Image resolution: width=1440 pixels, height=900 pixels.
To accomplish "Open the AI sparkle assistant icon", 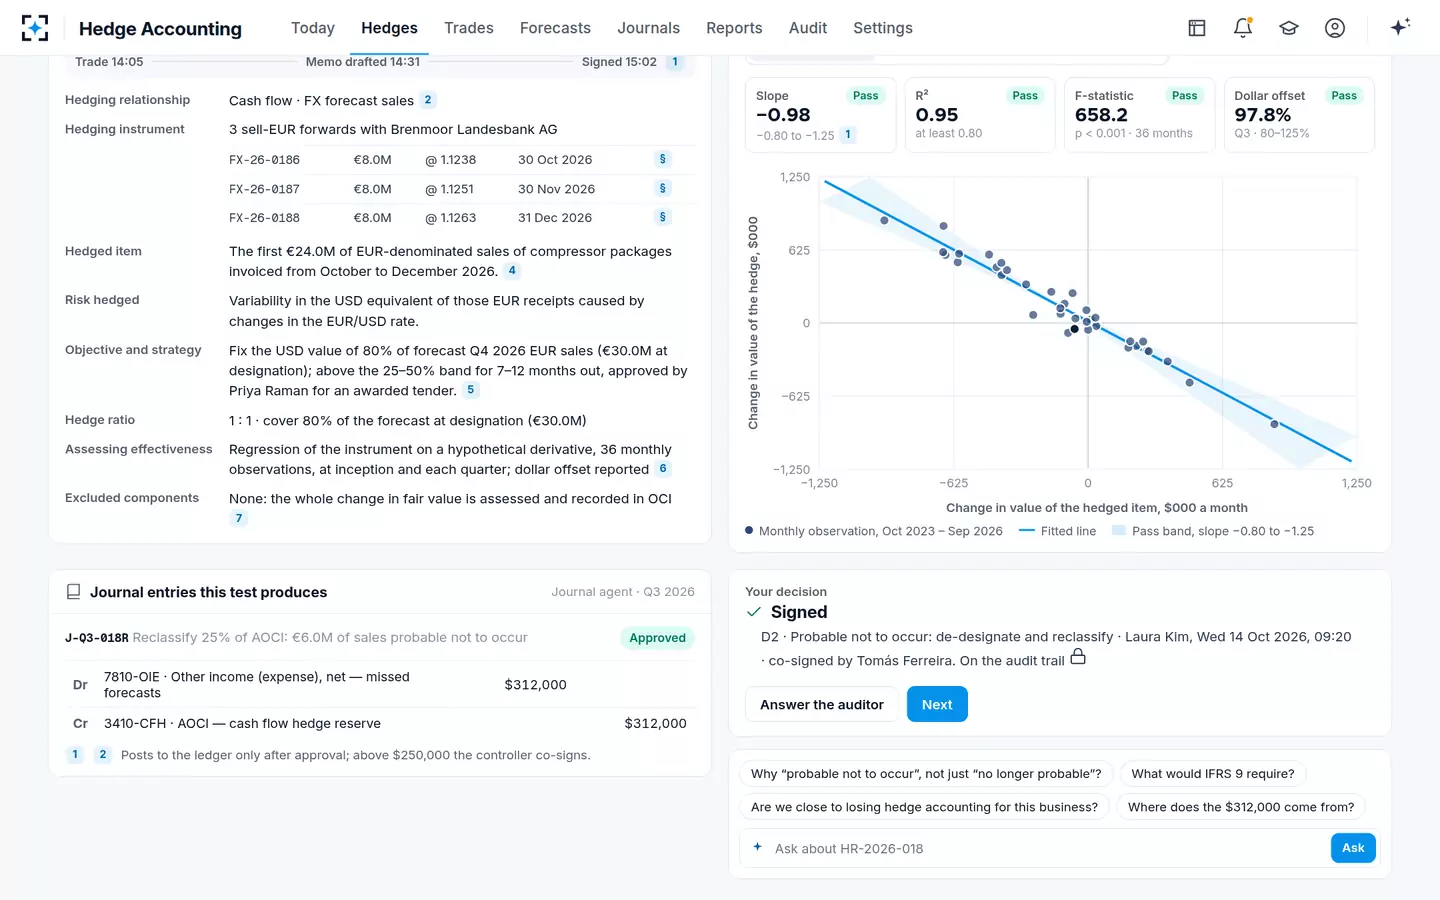I will coord(1400,27).
